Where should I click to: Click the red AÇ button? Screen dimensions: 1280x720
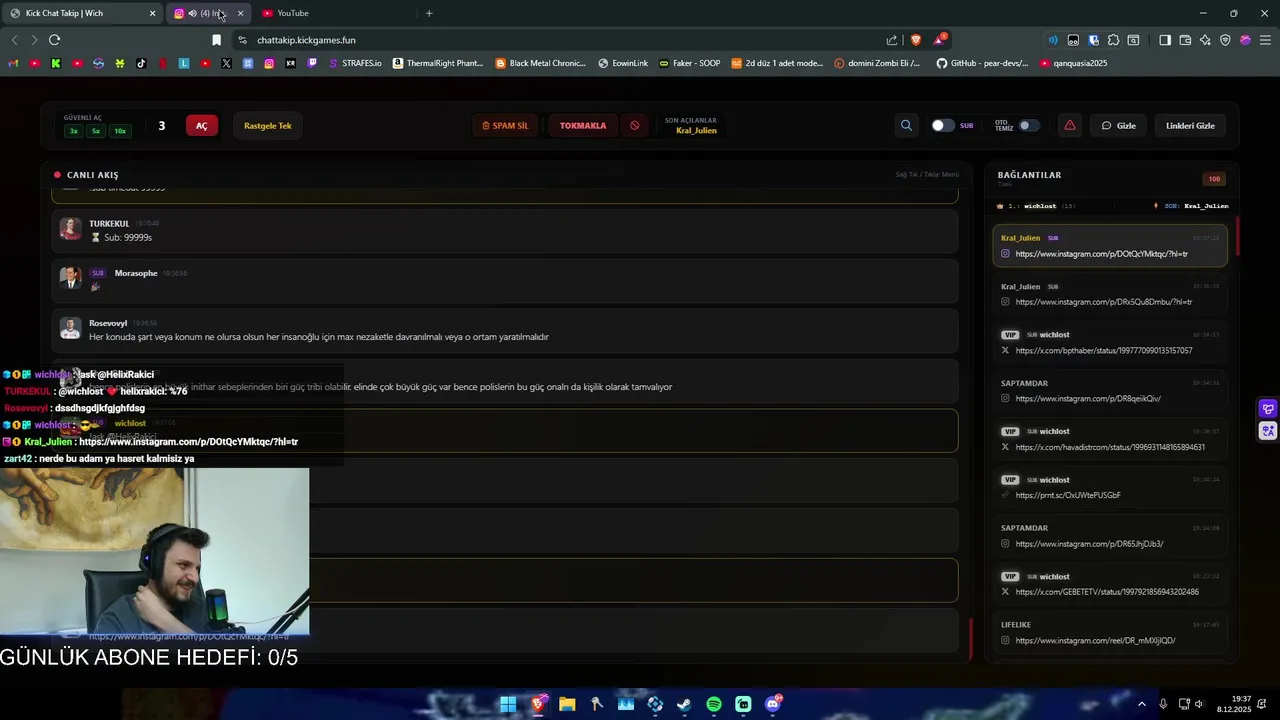click(201, 126)
